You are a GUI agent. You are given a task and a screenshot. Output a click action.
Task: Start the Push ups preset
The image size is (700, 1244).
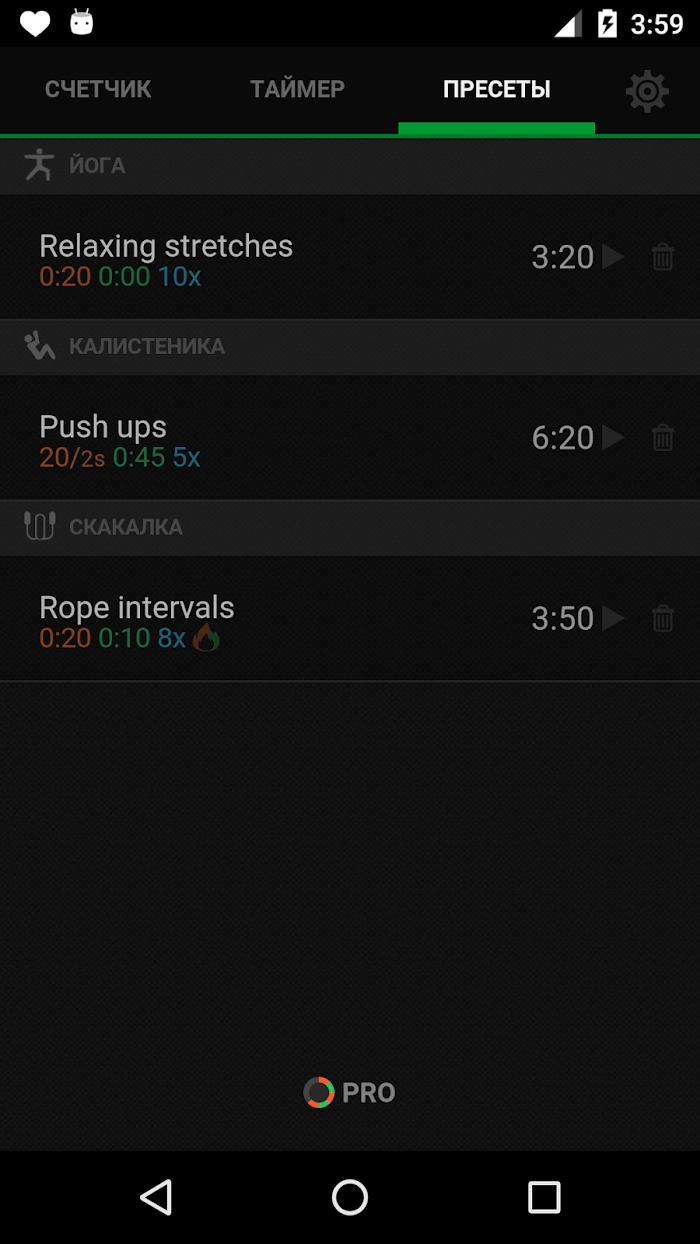tap(613, 438)
